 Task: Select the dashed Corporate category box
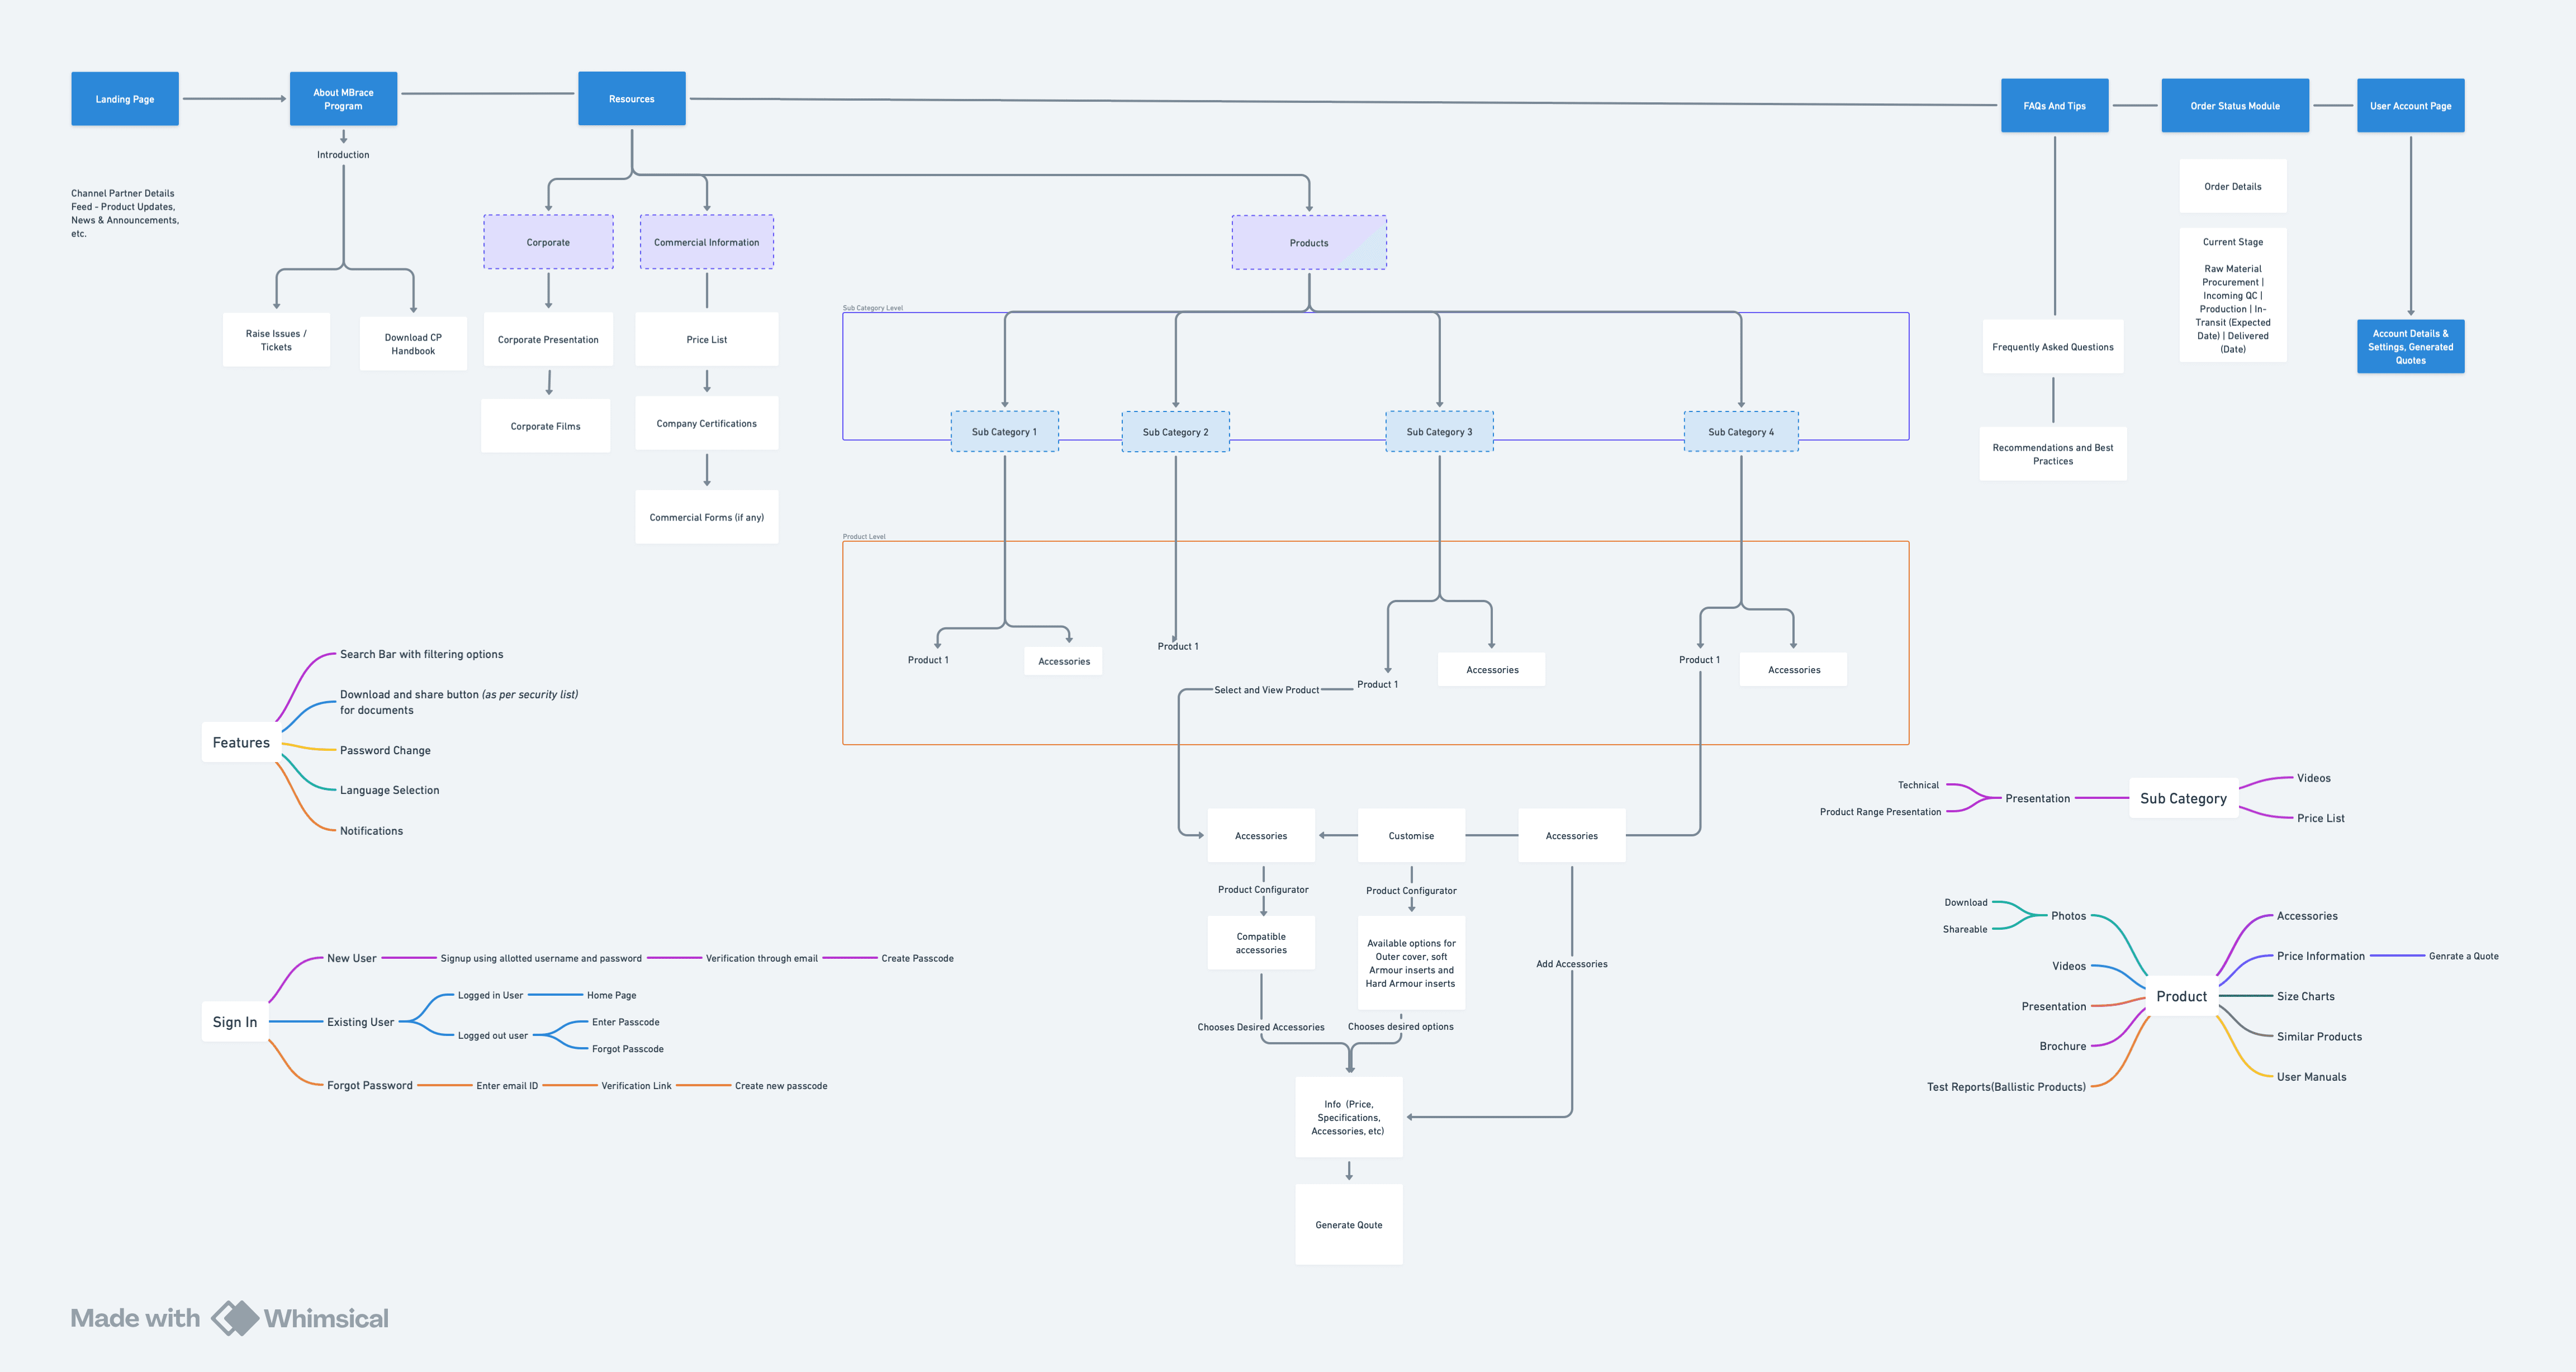coord(548,242)
